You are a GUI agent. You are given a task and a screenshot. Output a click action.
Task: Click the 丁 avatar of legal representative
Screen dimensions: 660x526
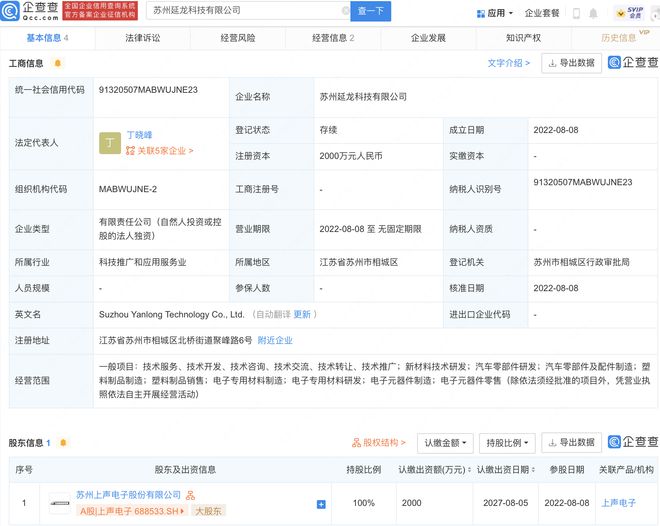pos(110,143)
